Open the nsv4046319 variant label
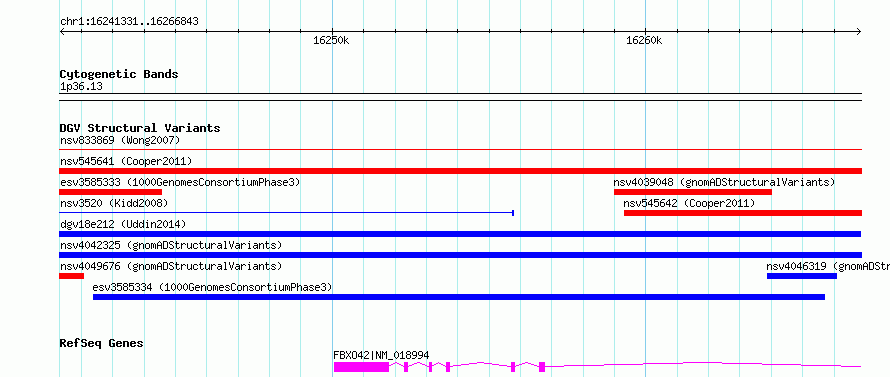This screenshot has width=890, height=377. [x=828, y=266]
